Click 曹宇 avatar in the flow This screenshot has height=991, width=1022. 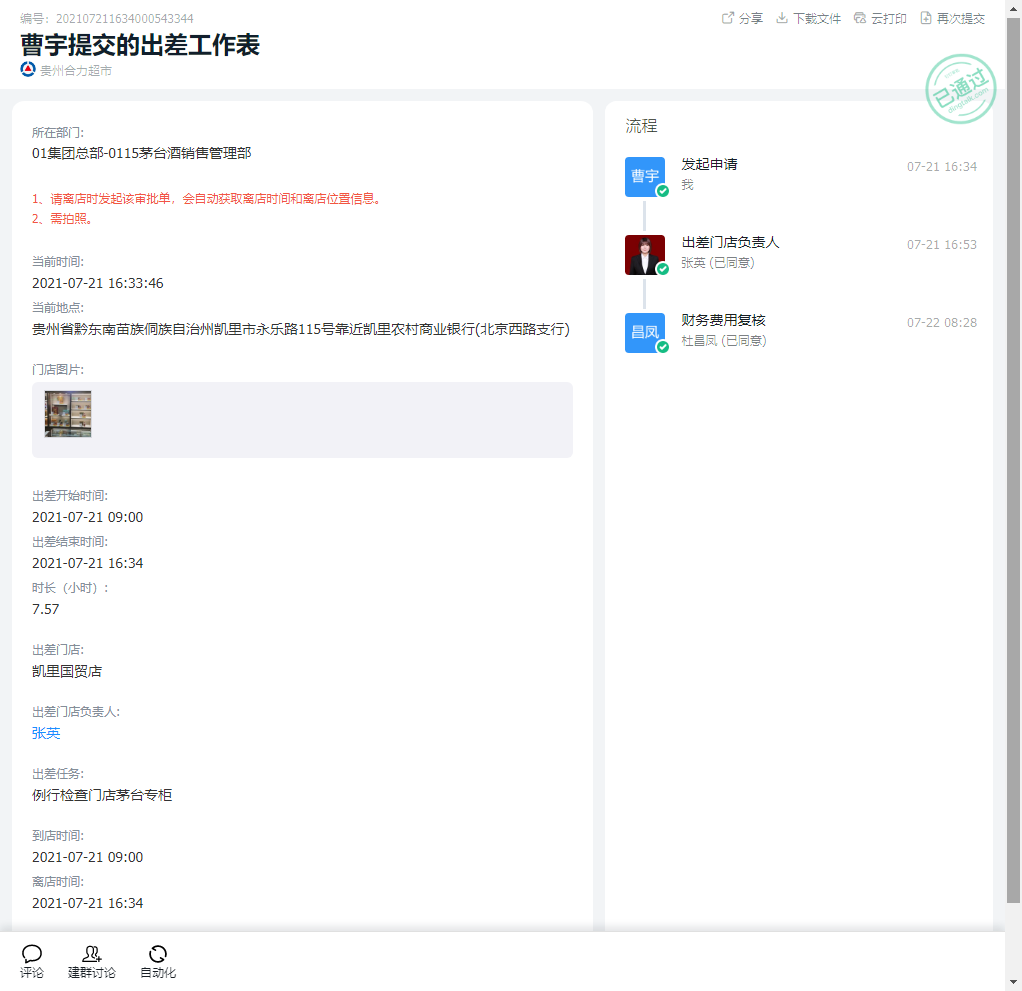[x=644, y=176]
